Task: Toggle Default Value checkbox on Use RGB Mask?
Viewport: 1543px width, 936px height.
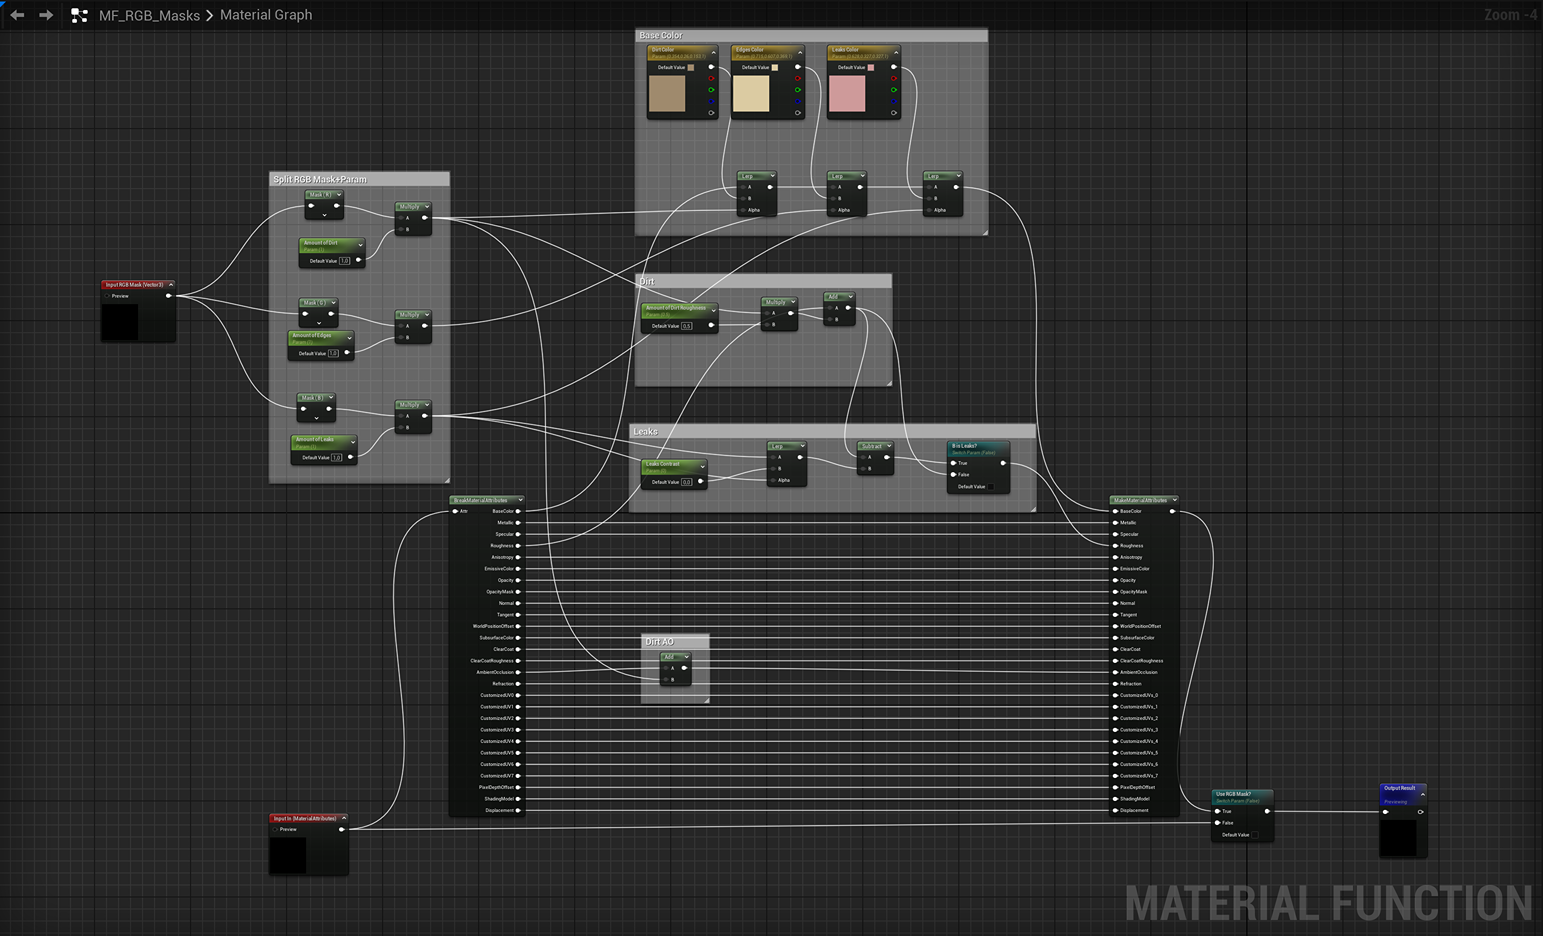Action: coord(1256,834)
